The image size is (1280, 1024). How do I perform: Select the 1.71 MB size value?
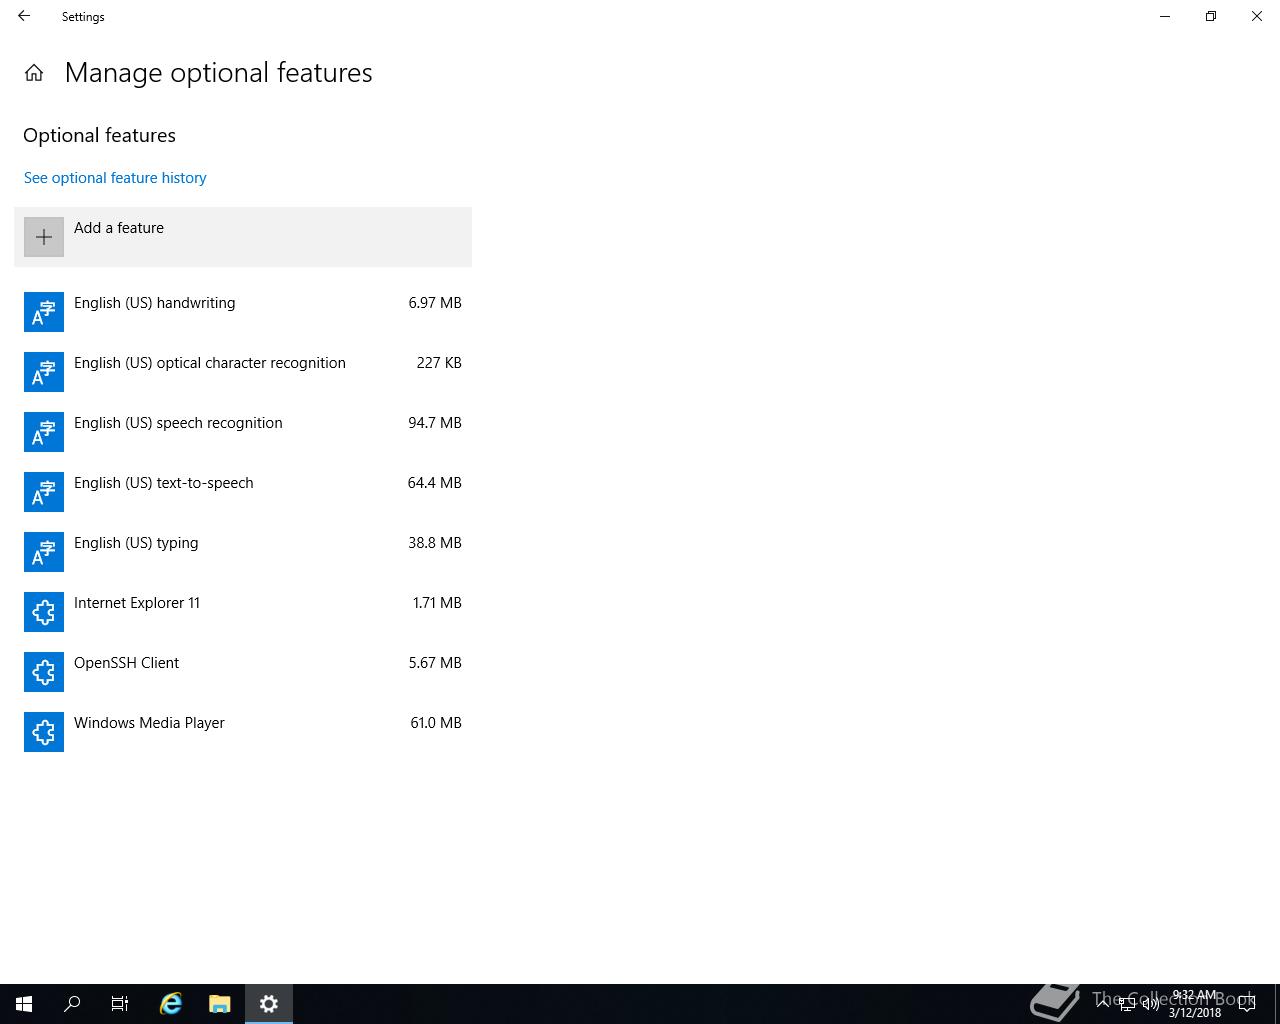tap(437, 603)
